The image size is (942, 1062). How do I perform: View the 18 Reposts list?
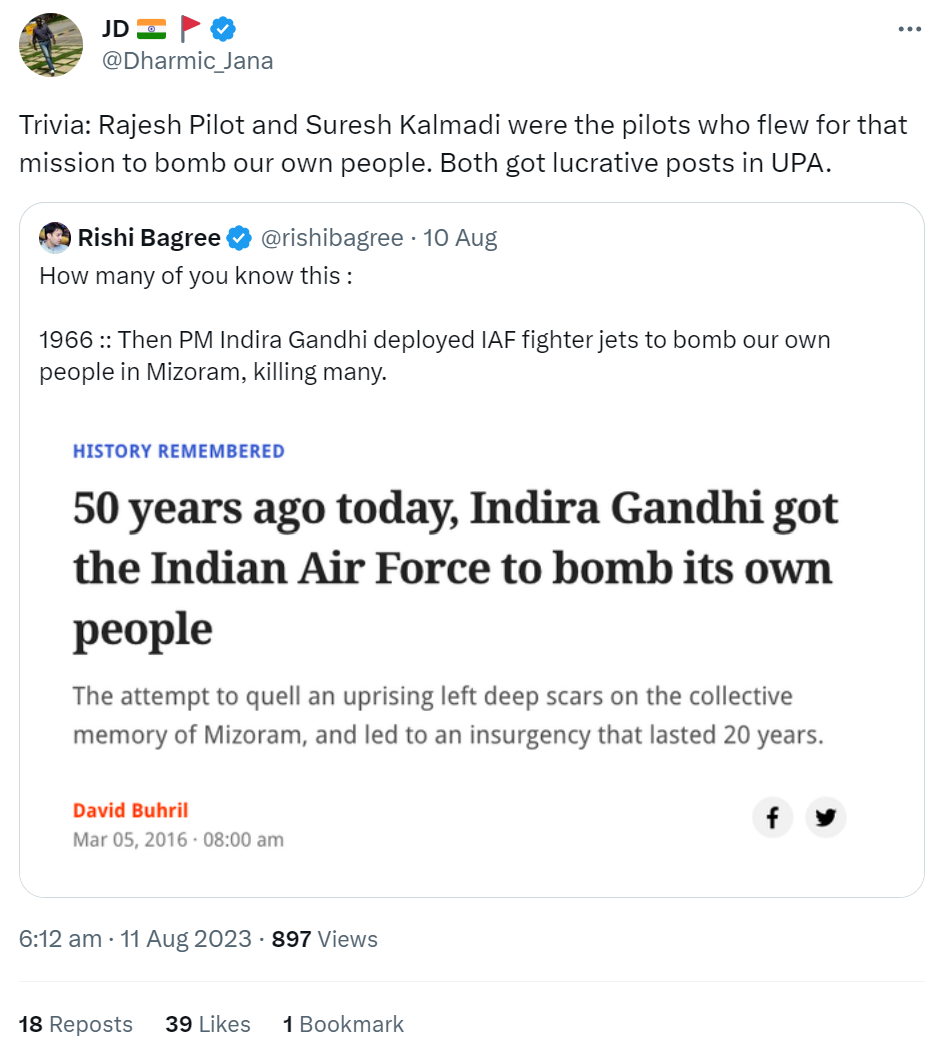point(76,1024)
